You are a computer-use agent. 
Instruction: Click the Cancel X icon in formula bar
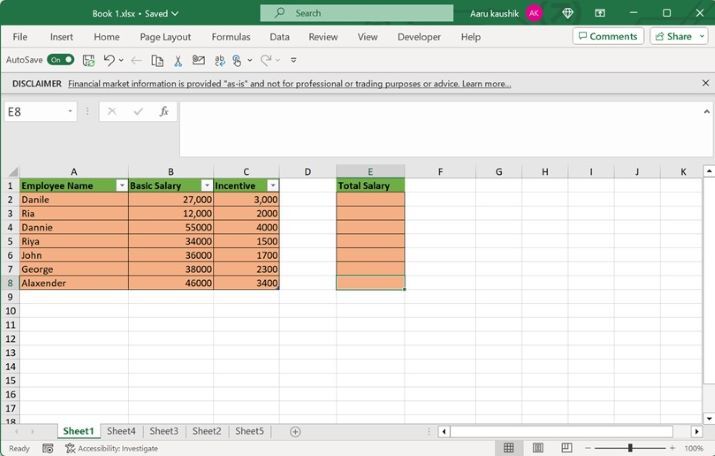pos(112,111)
